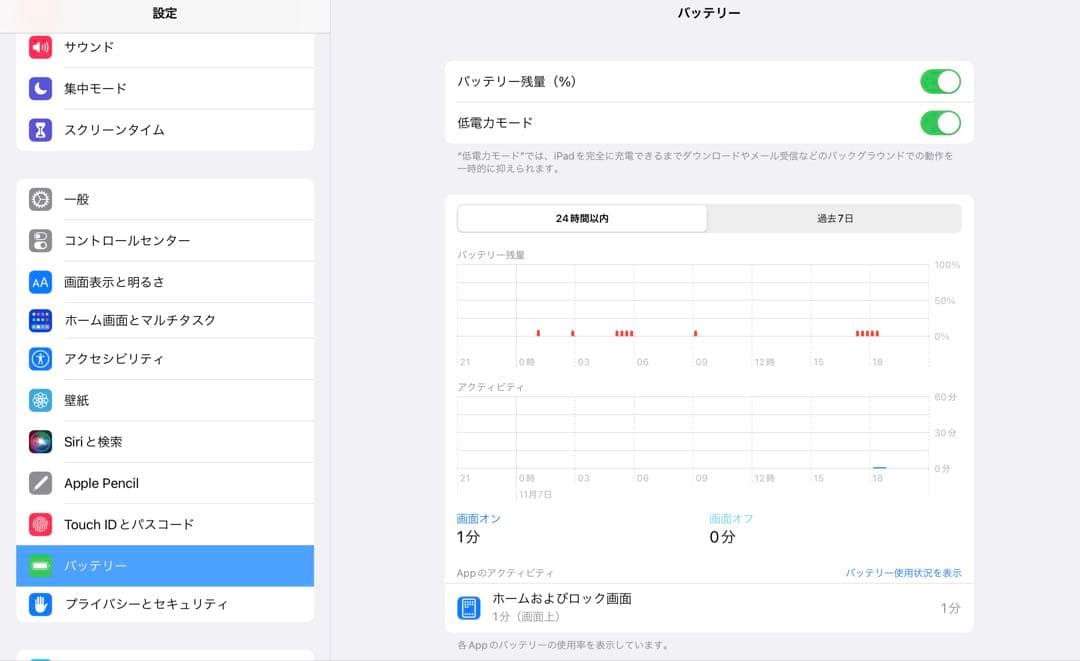Switch to the 過去7日 tab
The image size is (1080, 661).
coord(834,218)
